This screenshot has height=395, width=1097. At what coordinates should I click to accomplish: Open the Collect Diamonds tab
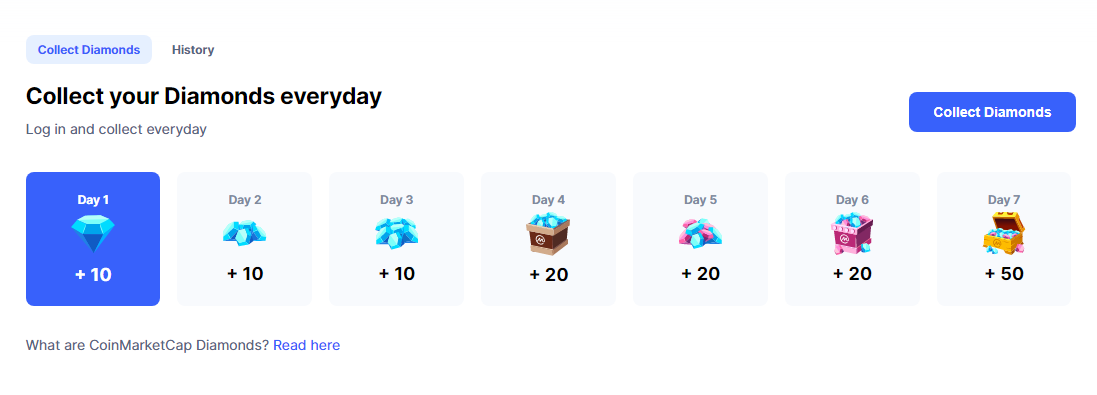[89, 50]
